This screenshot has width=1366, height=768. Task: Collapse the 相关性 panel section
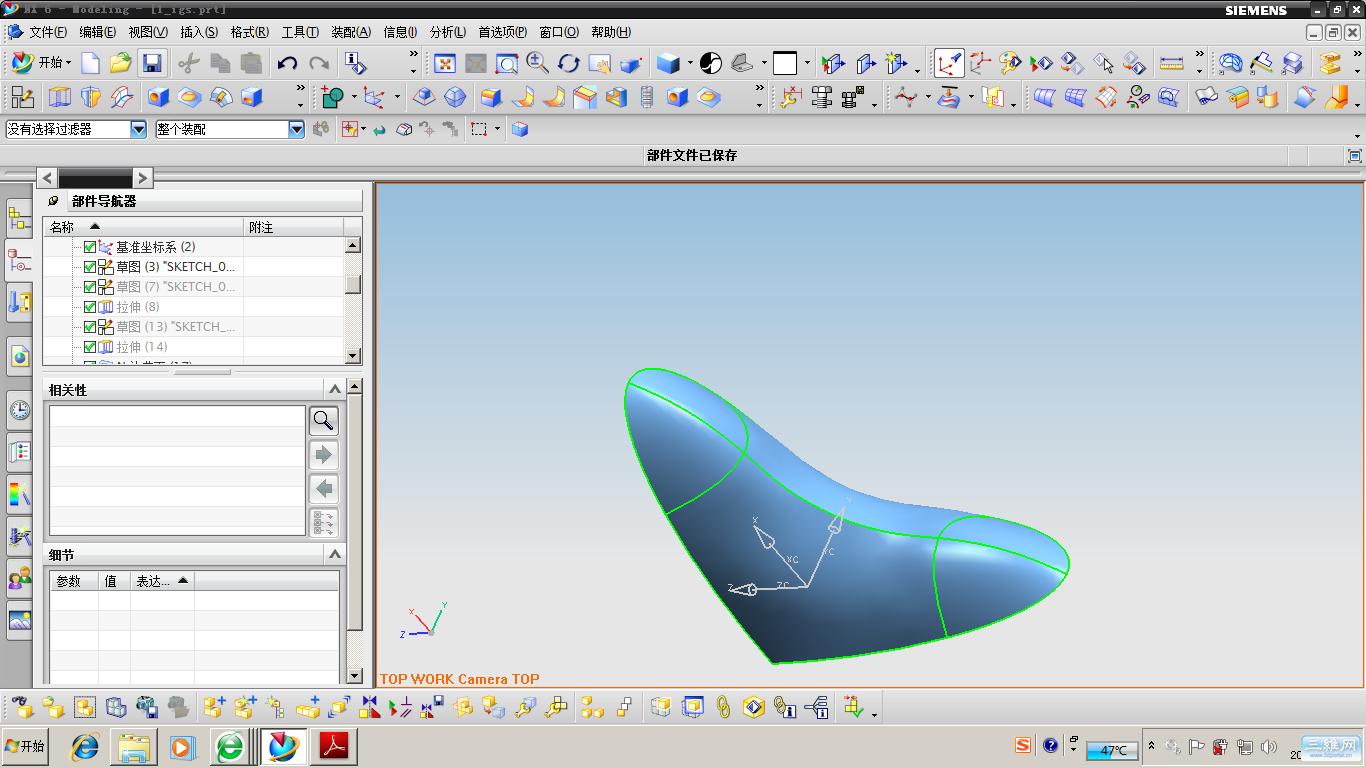(335, 389)
